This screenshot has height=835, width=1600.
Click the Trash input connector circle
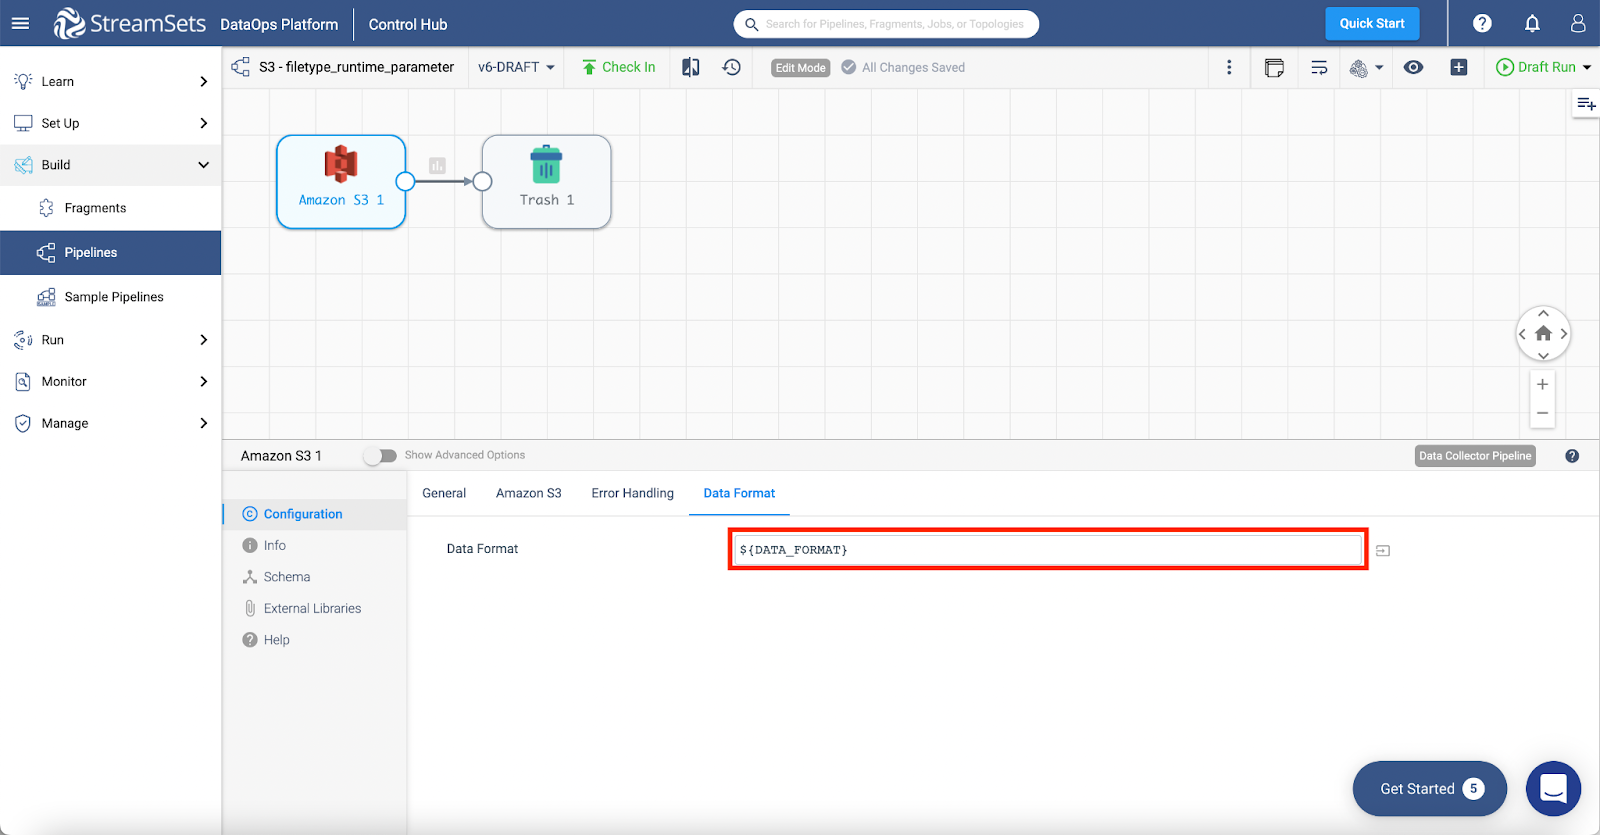coord(483,181)
